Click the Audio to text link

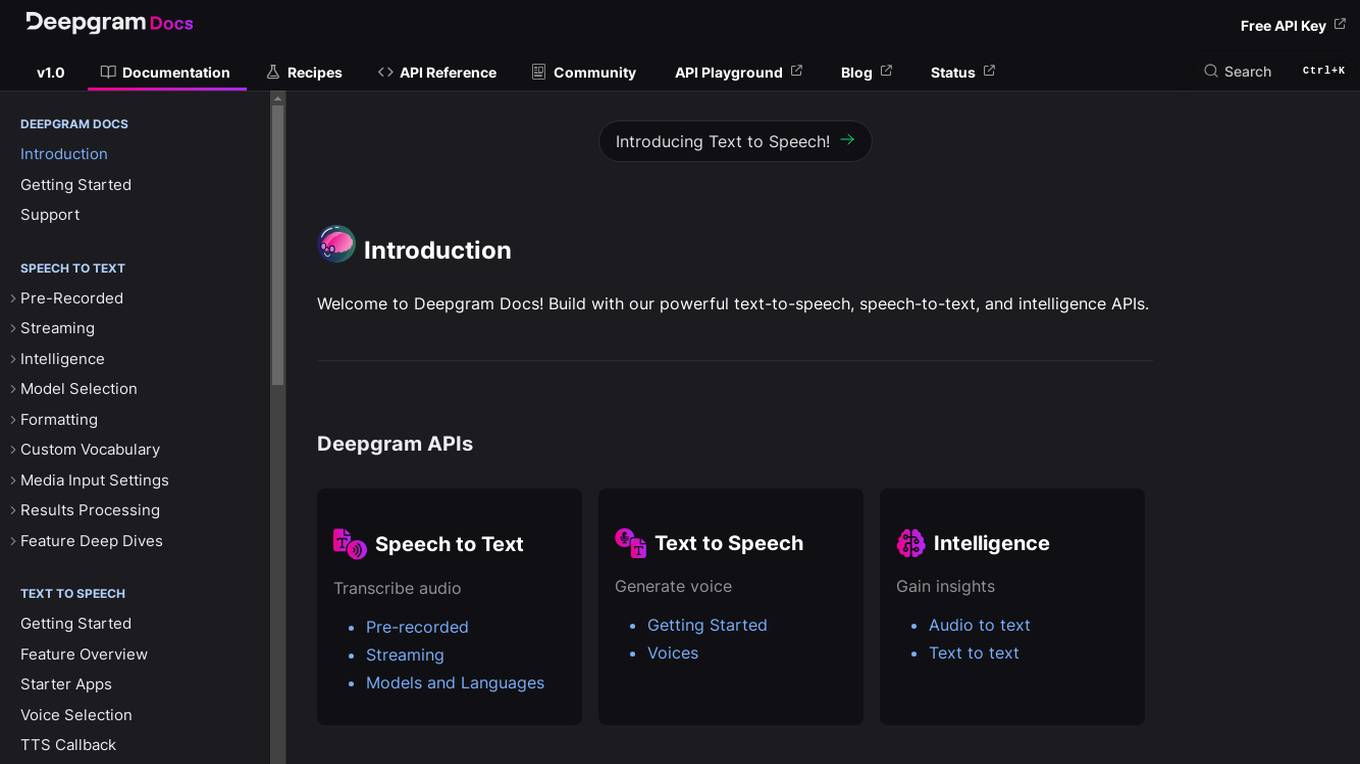coord(979,625)
